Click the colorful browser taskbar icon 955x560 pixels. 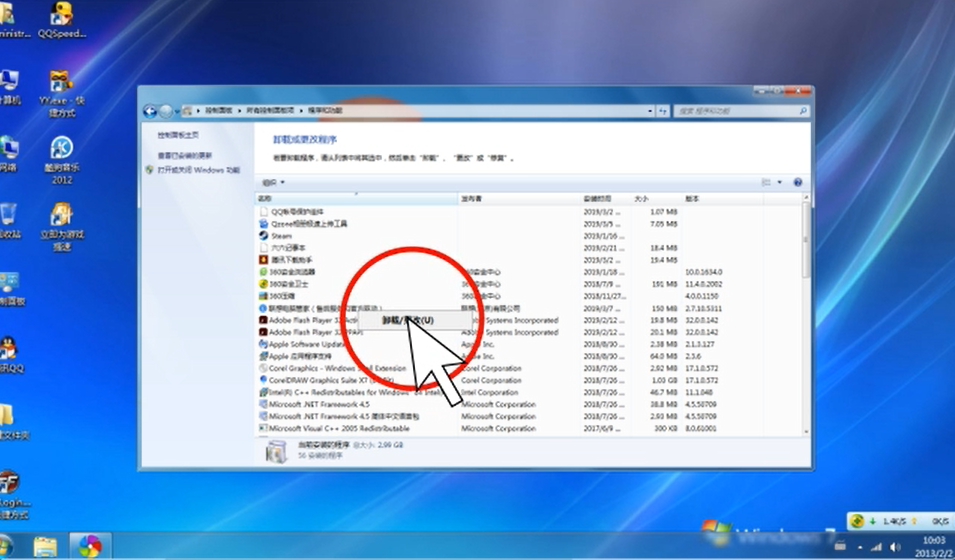90,546
